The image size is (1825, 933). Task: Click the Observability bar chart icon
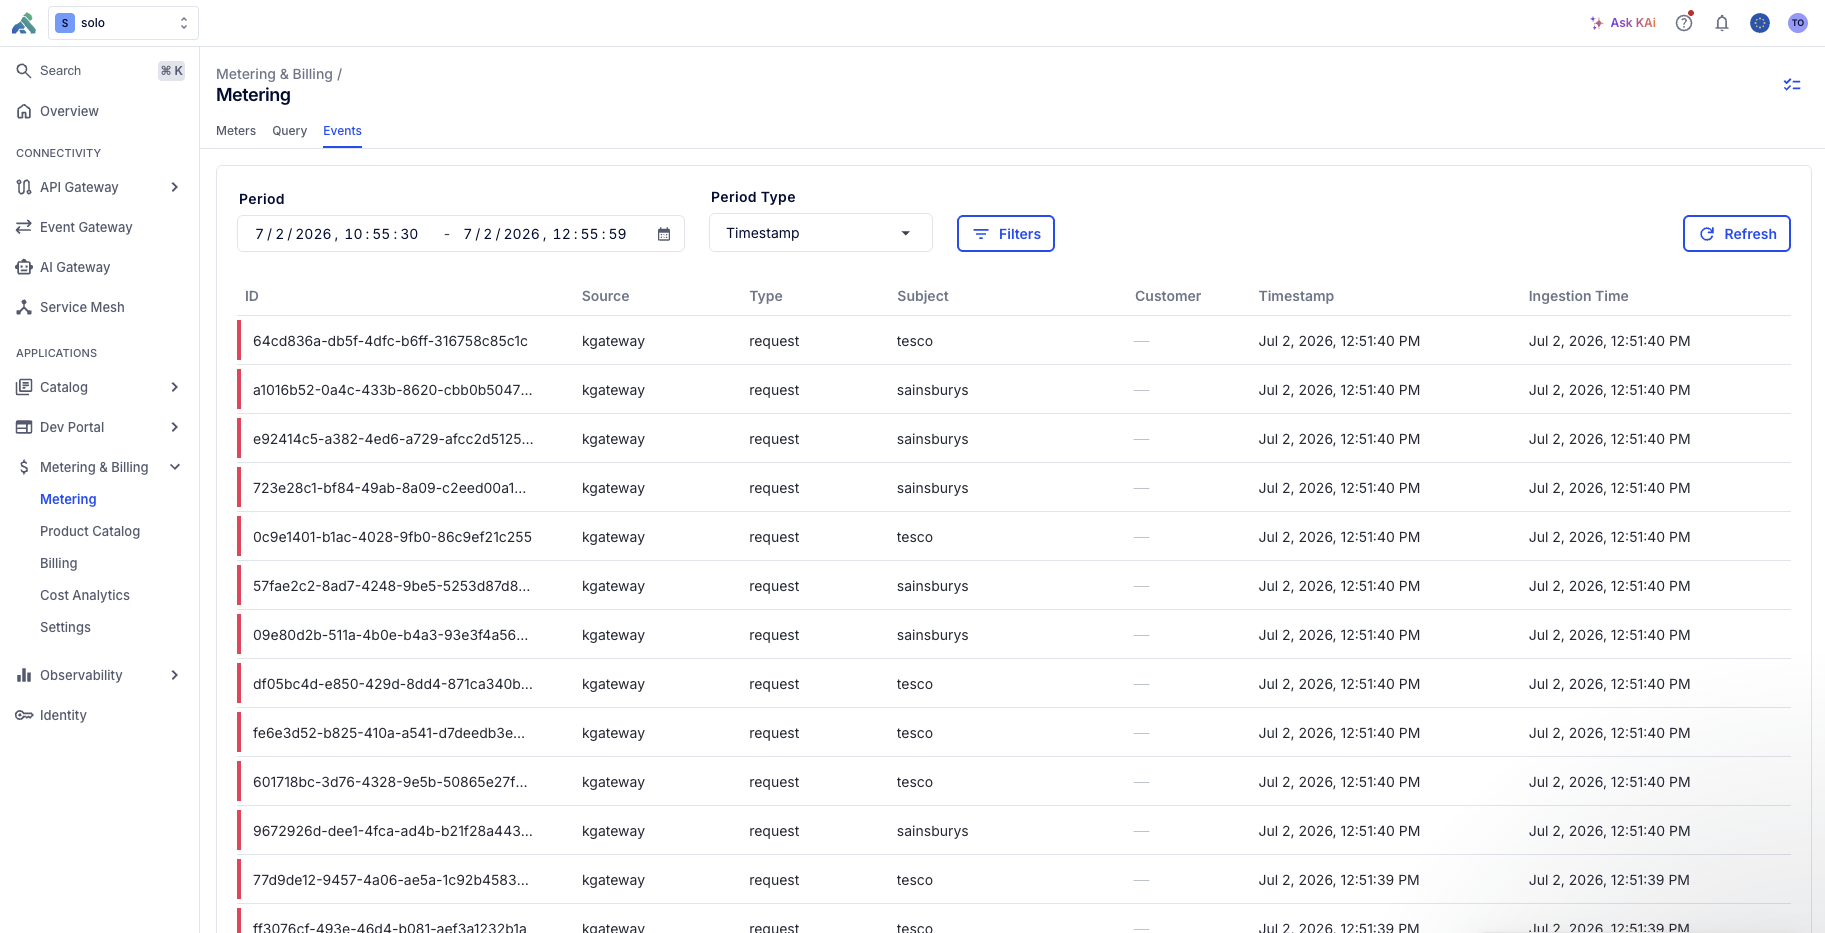click(x=24, y=675)
